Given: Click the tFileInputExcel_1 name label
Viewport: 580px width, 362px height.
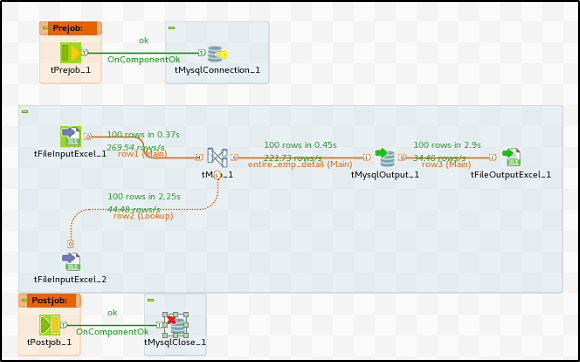Looking at the screenshot, I should point(70,153).
